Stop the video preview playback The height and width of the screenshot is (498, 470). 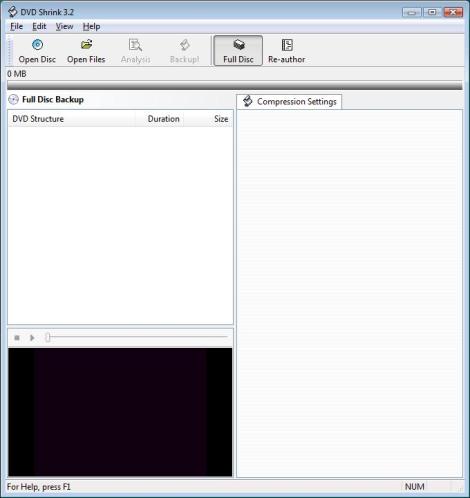point(17,338)
